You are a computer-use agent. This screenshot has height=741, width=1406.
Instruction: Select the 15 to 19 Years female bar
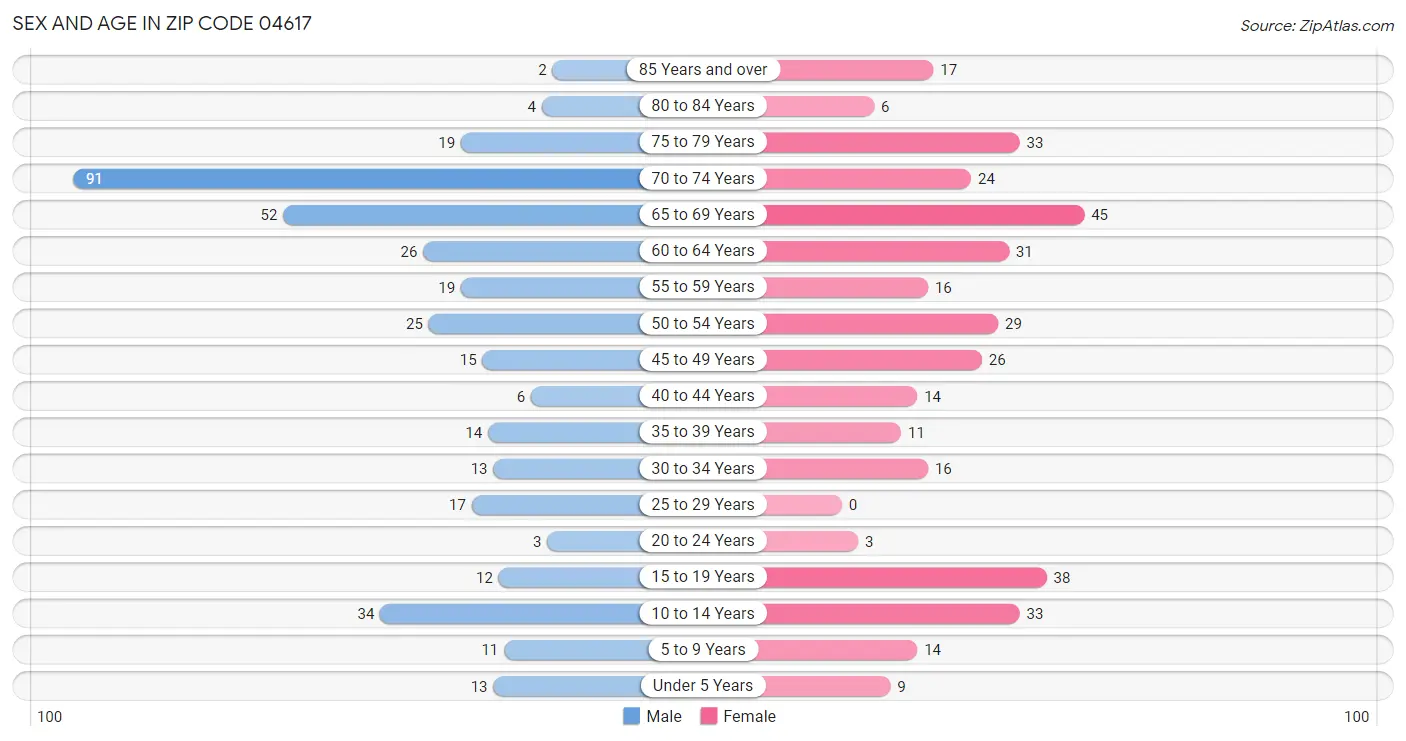click(x=905, y=577)
